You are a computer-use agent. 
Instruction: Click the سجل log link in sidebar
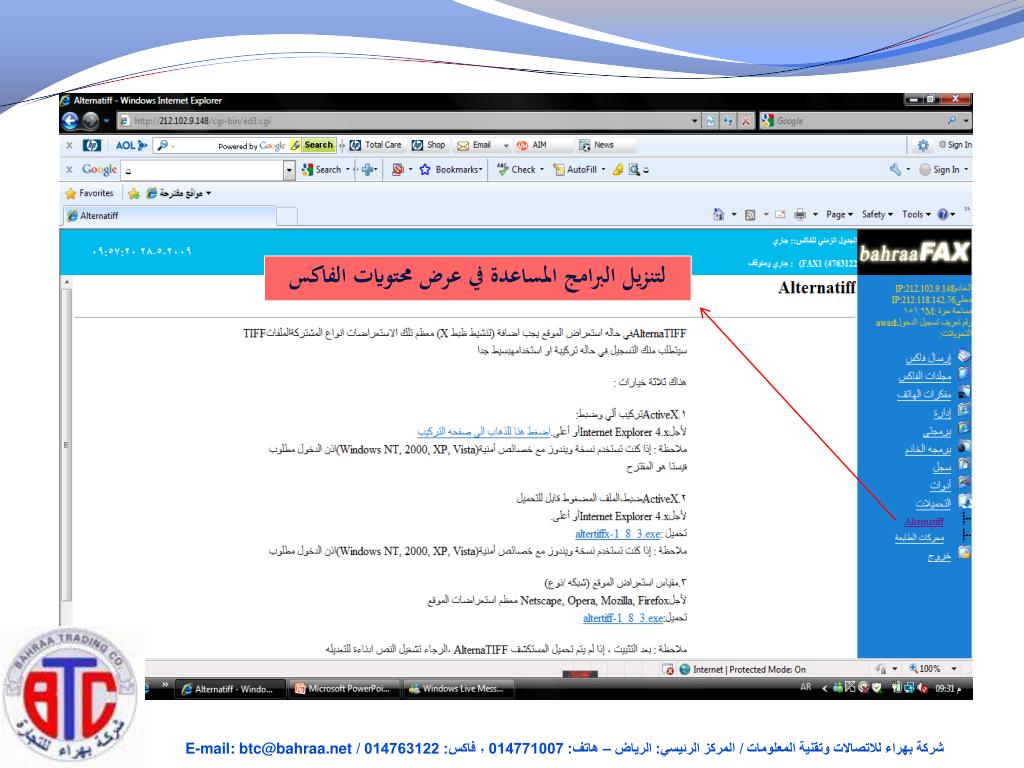pyautogui.click(x=942, y=468)
